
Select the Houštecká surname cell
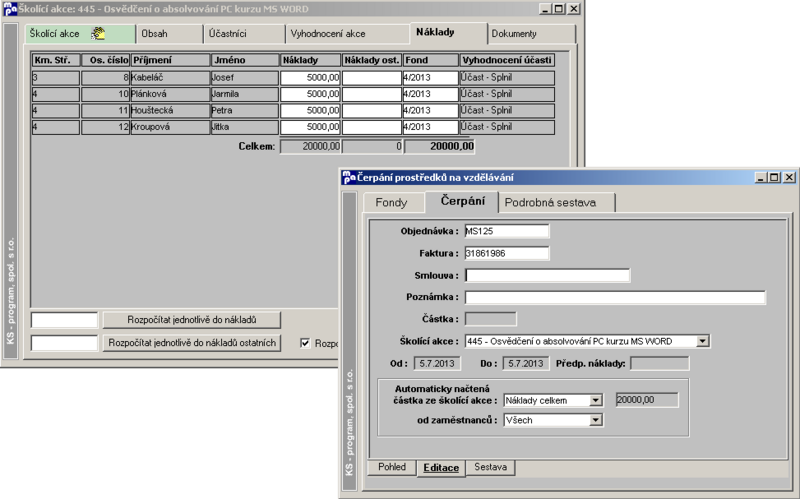[170, 110]
